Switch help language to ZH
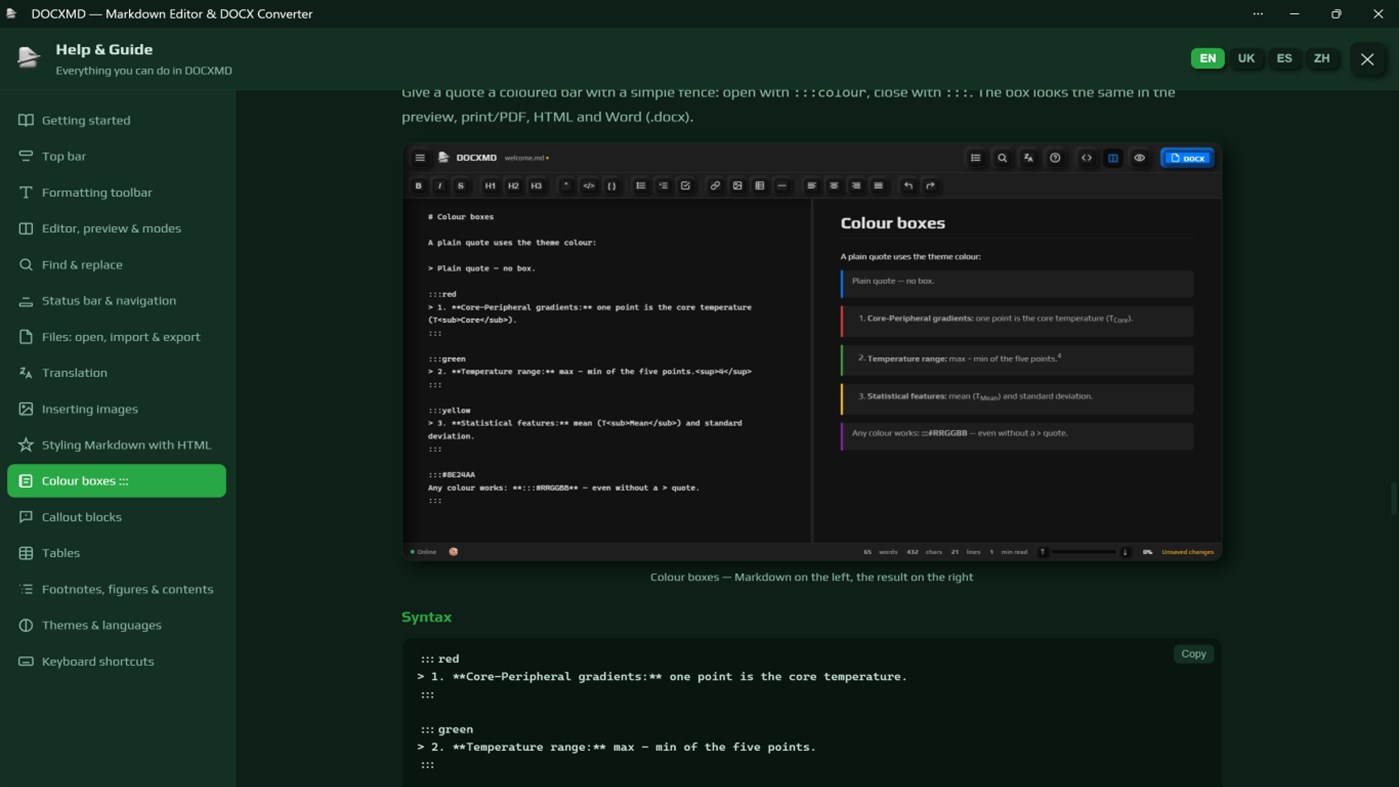1399x787 pixels. [1322, 58]
